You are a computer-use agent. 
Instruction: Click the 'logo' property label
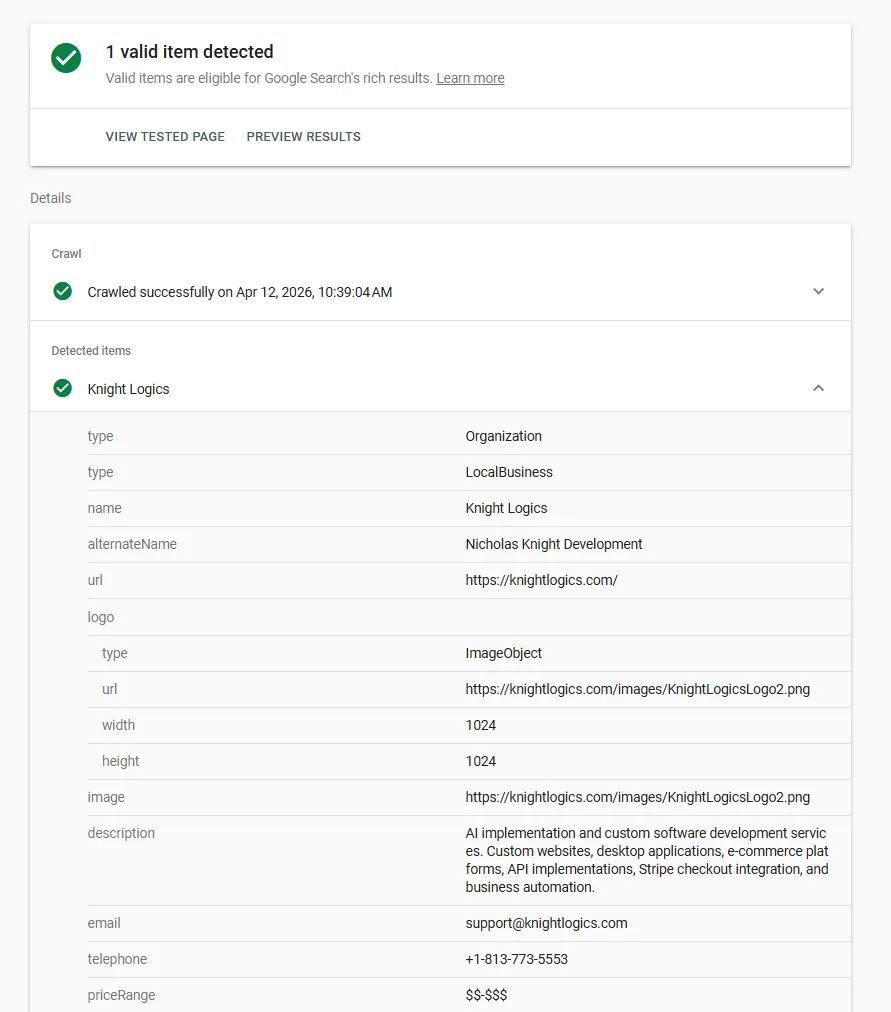(101, 617)
